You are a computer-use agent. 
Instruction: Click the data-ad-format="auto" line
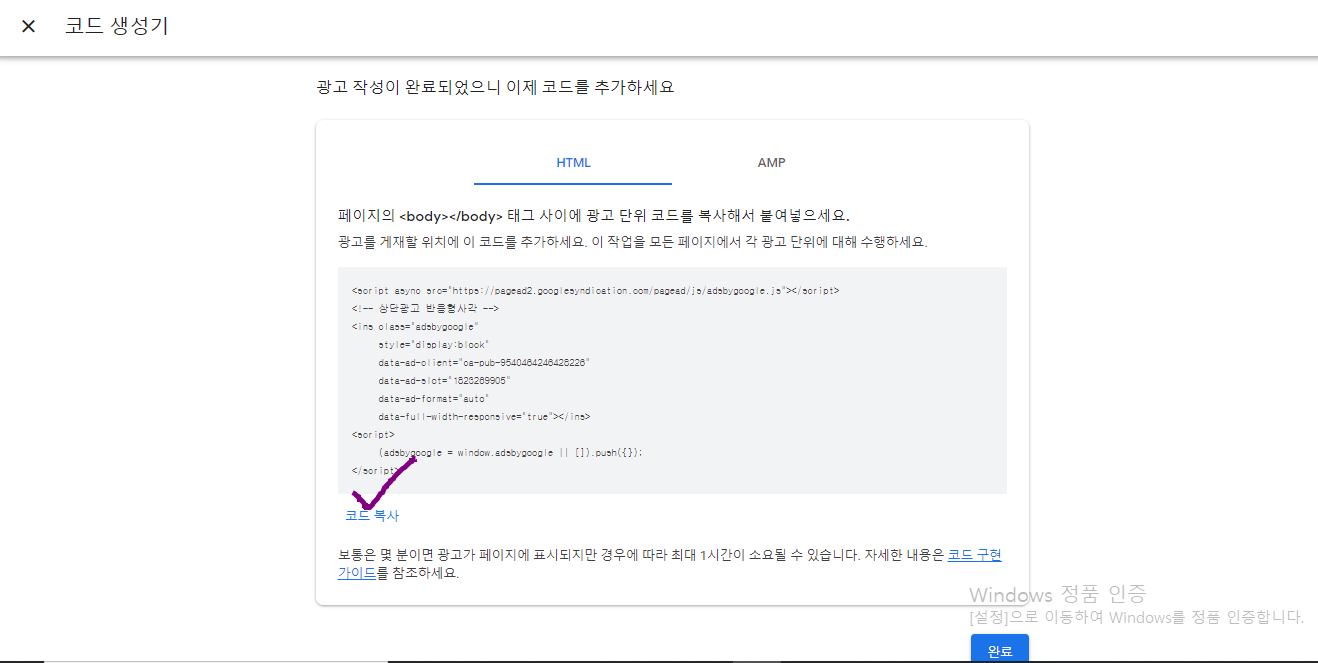click(x=433, y=398)
